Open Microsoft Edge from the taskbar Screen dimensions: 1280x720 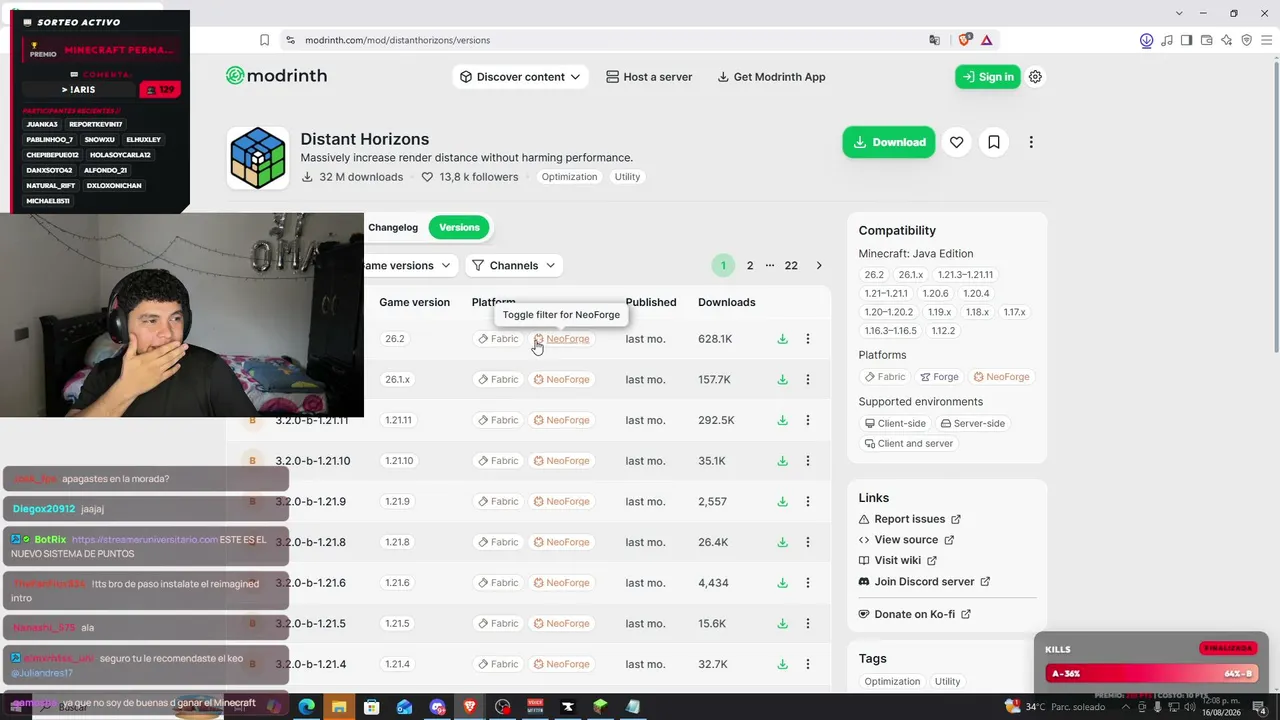pos(306,706)
